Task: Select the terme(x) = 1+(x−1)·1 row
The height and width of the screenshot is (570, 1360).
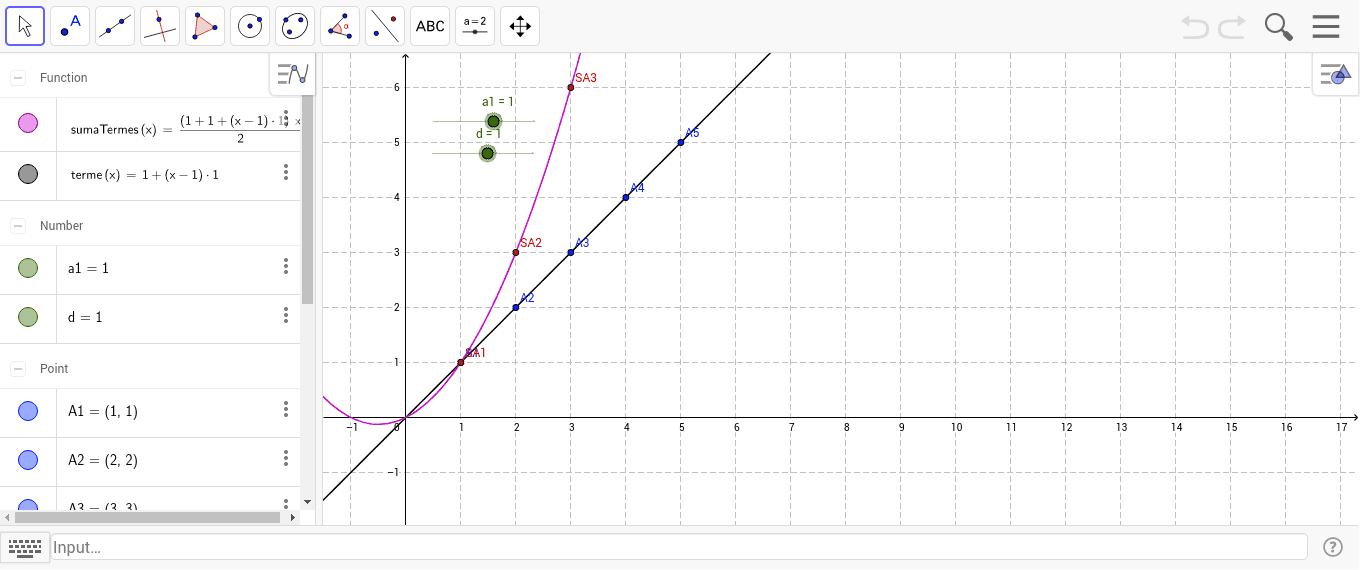Action: coord(150,175)
